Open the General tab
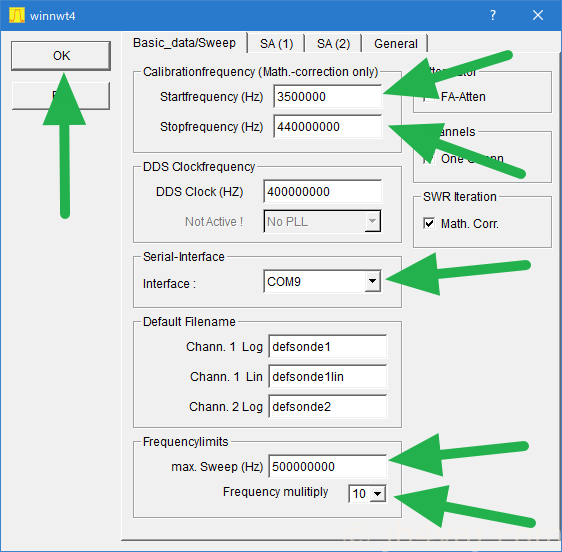Screen dimensions: 562x552 pyautogui.click(x=395, y=44)
